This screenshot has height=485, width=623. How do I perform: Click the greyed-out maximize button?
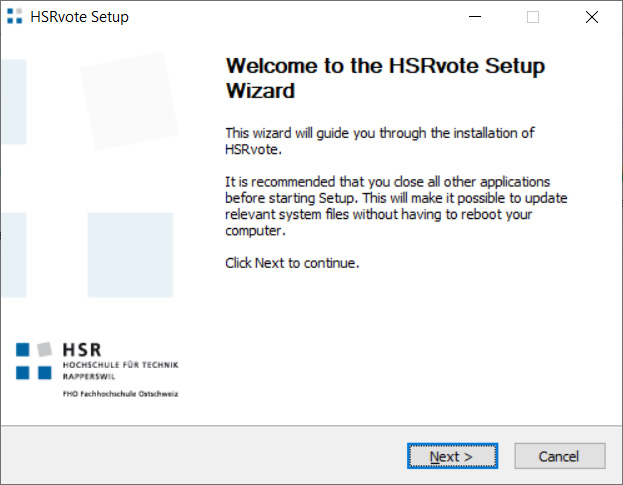click(533, 17)
